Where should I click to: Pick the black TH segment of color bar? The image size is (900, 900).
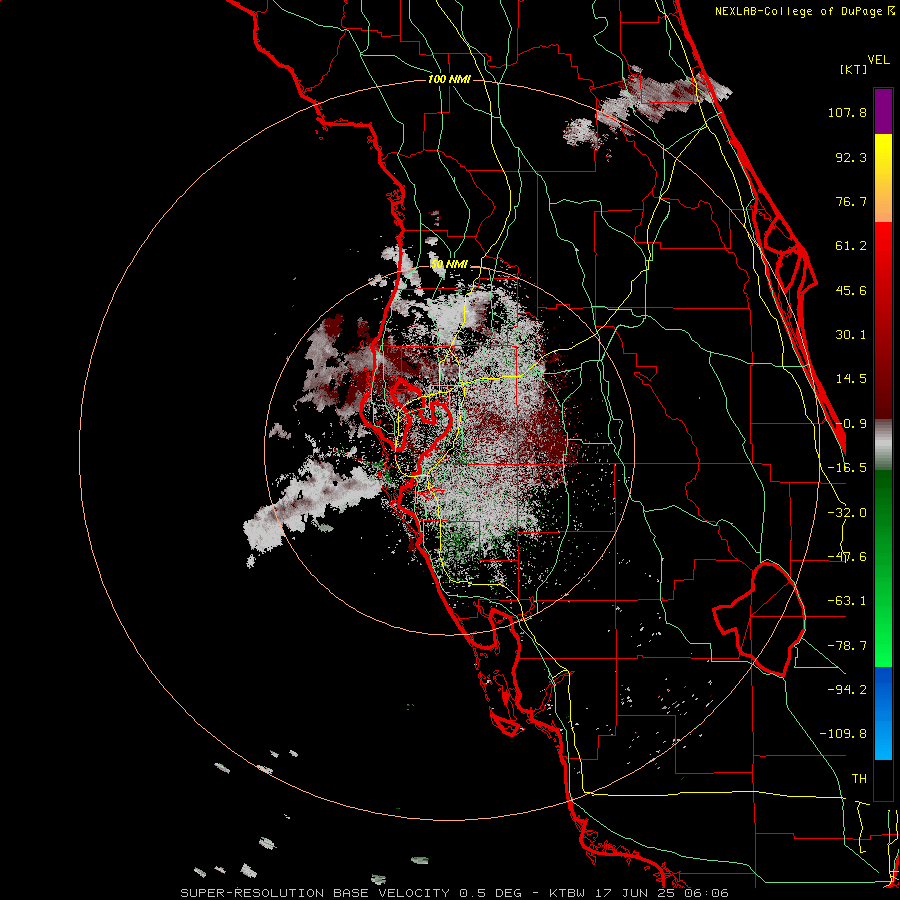tap(883, 779)
